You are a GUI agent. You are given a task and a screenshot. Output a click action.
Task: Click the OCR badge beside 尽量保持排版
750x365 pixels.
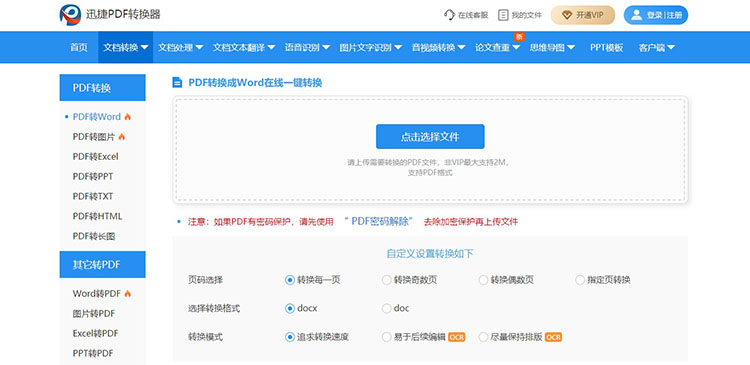point(553,337)
